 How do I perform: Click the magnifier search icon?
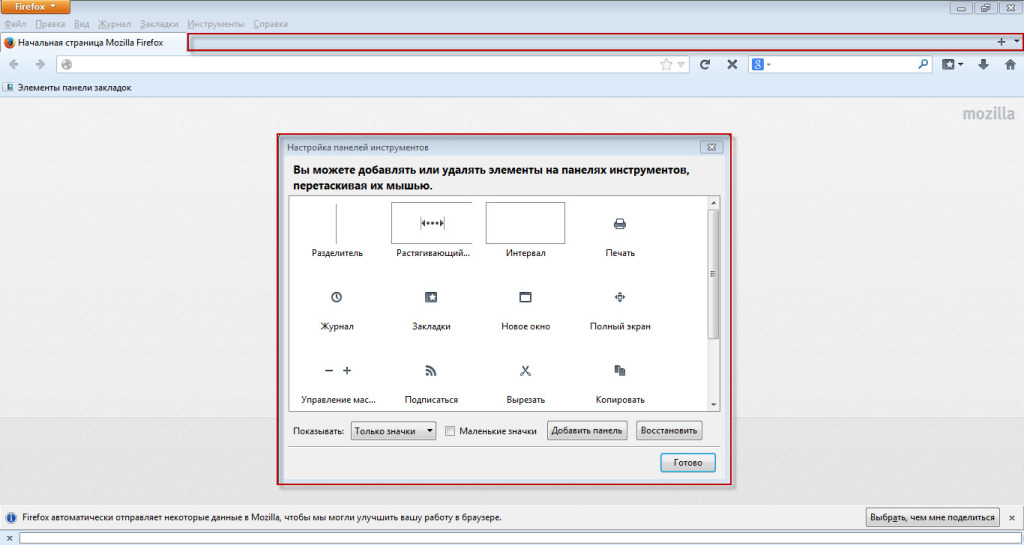pyautogui.click(x=923, y=64)
